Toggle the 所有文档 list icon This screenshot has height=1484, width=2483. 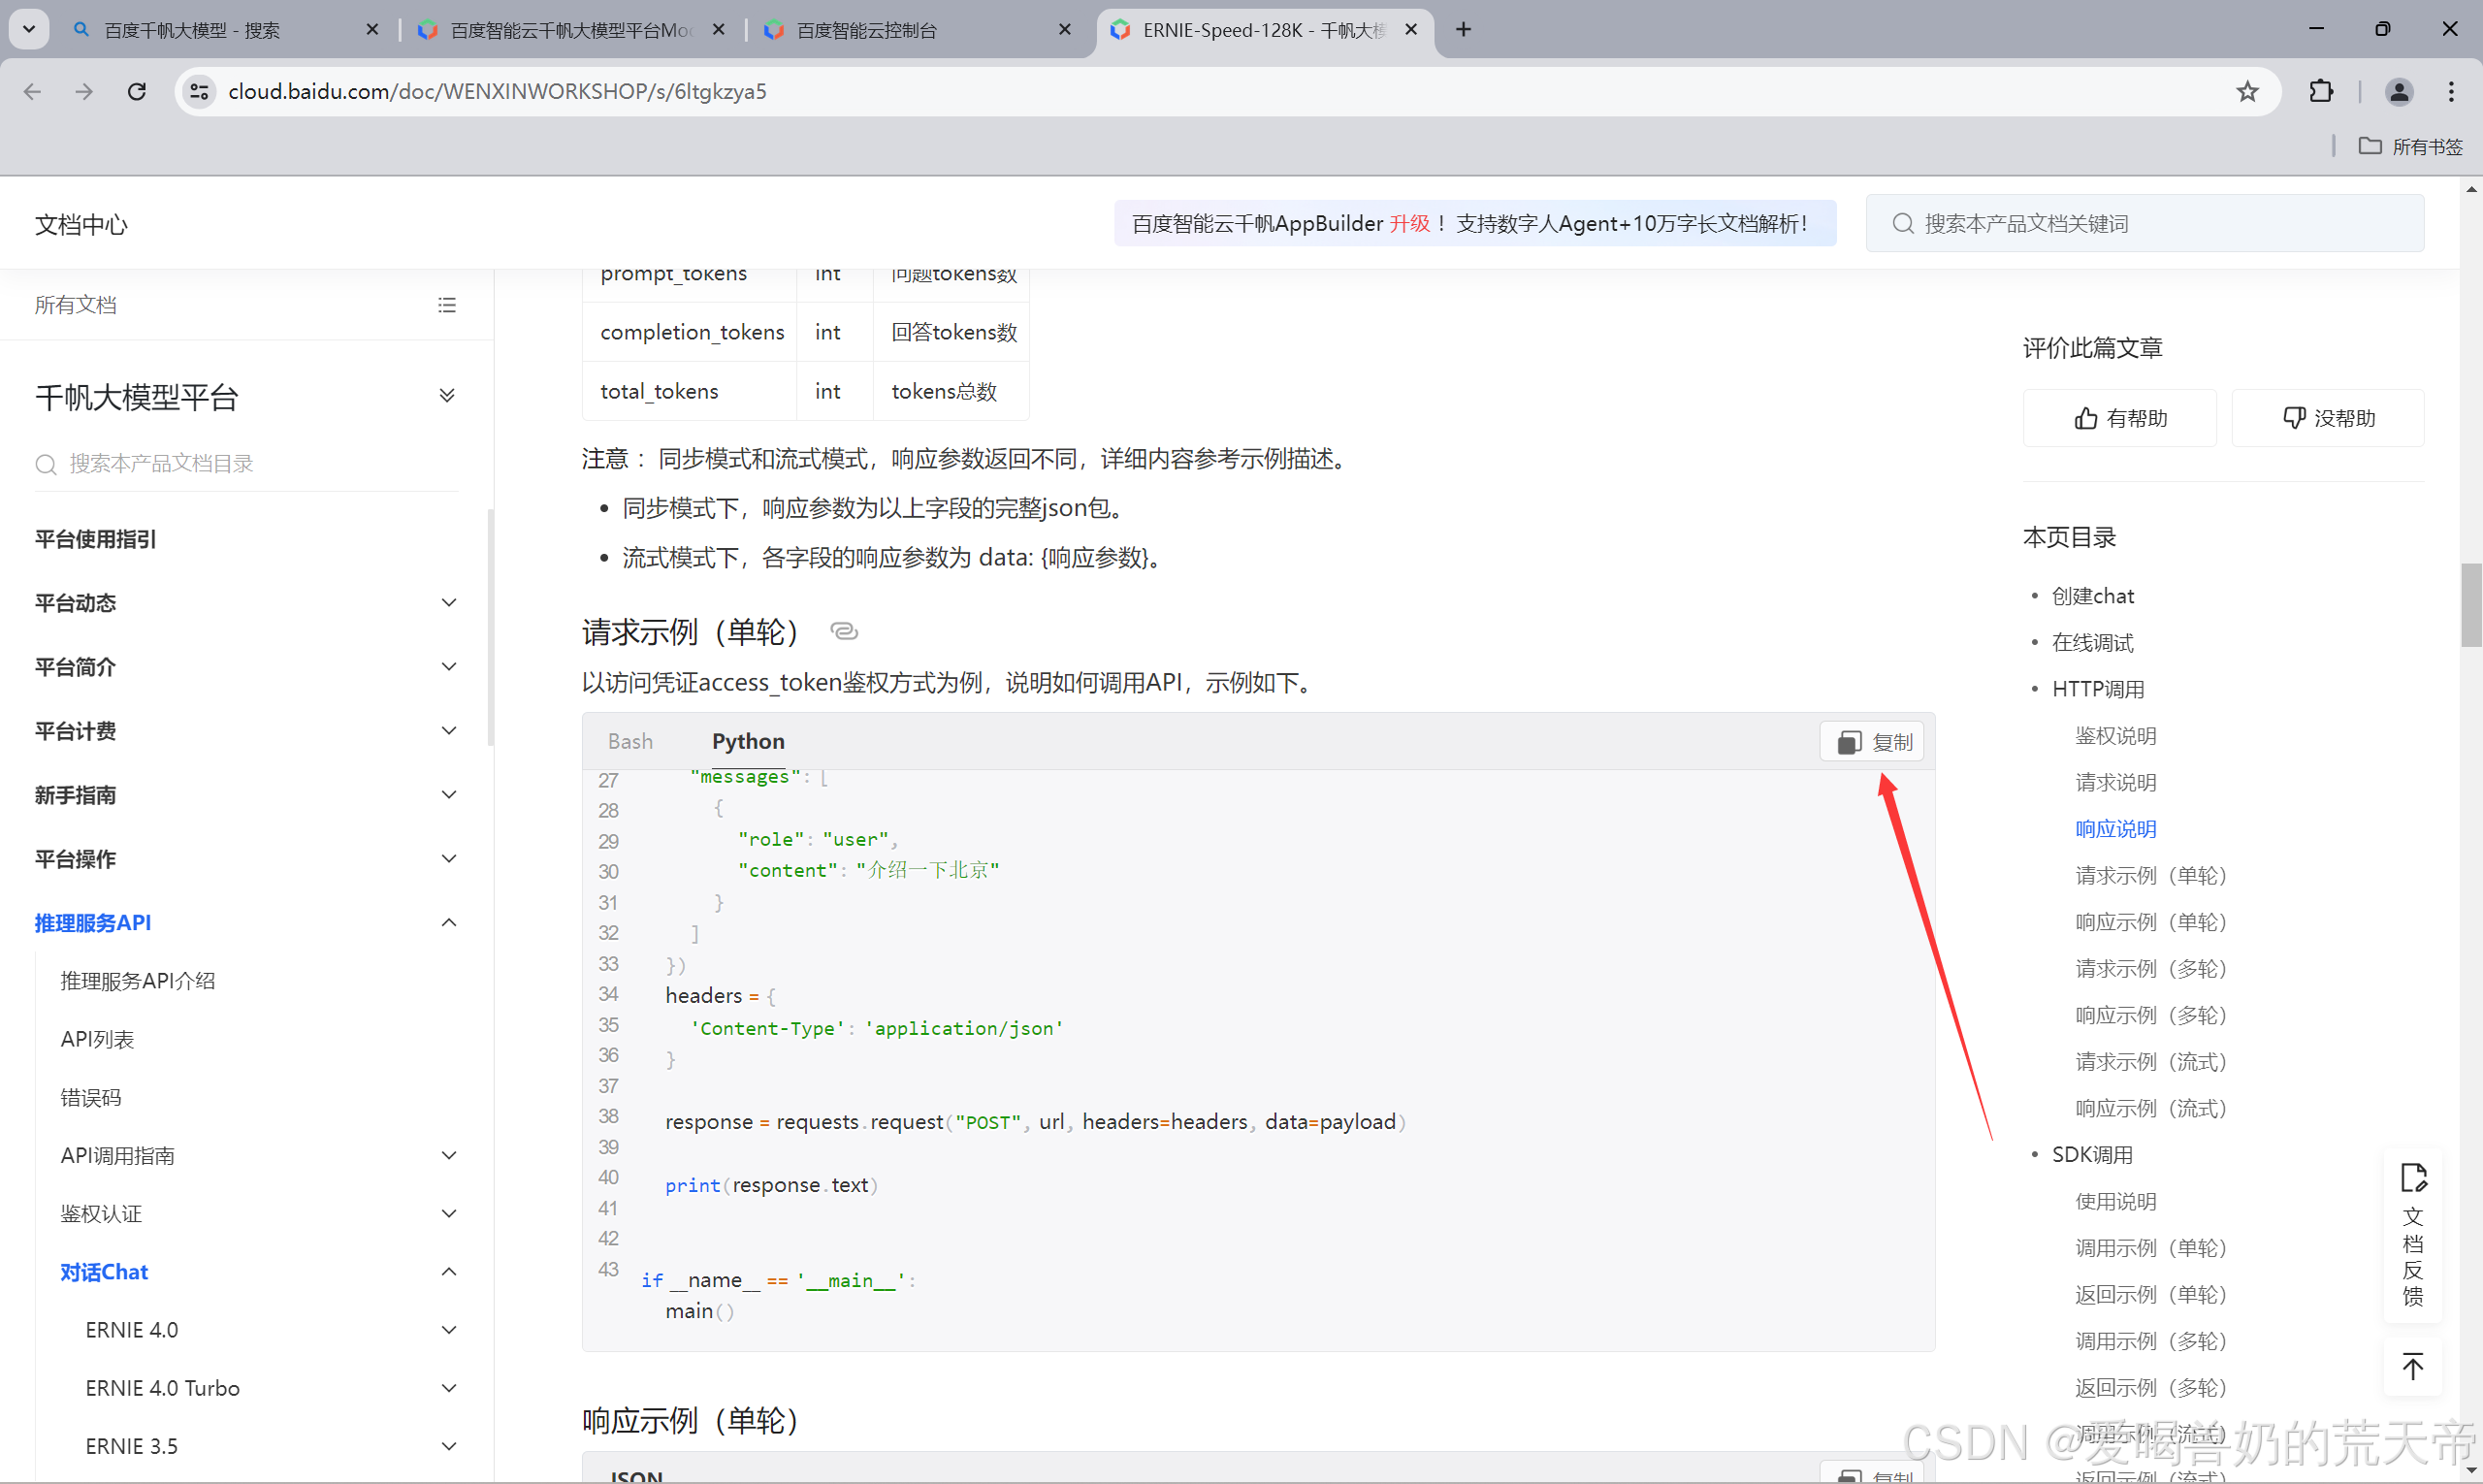[447, 305]
